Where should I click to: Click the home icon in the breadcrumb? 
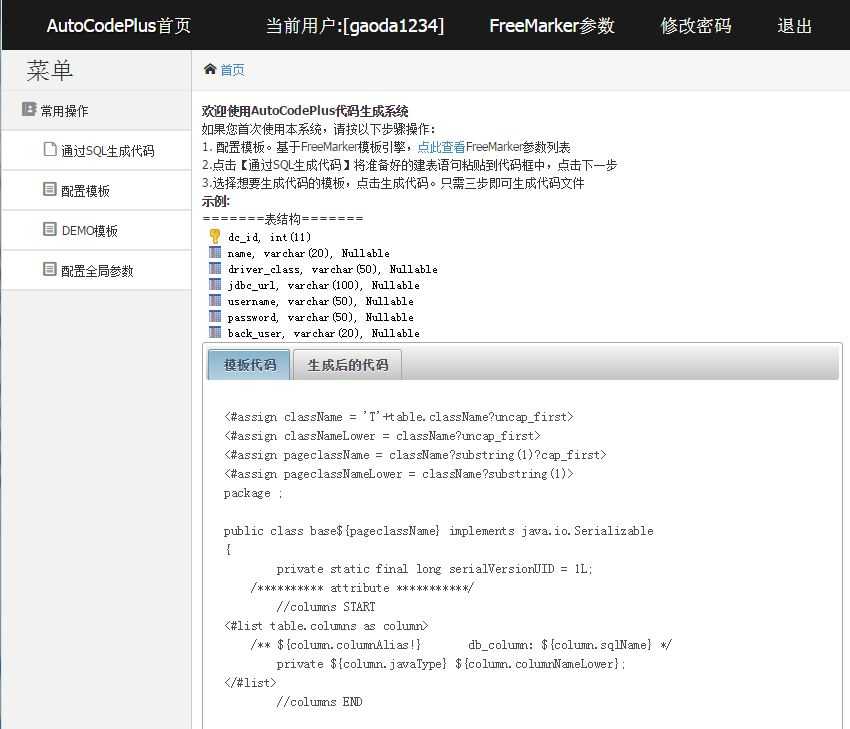coord(210,69)
